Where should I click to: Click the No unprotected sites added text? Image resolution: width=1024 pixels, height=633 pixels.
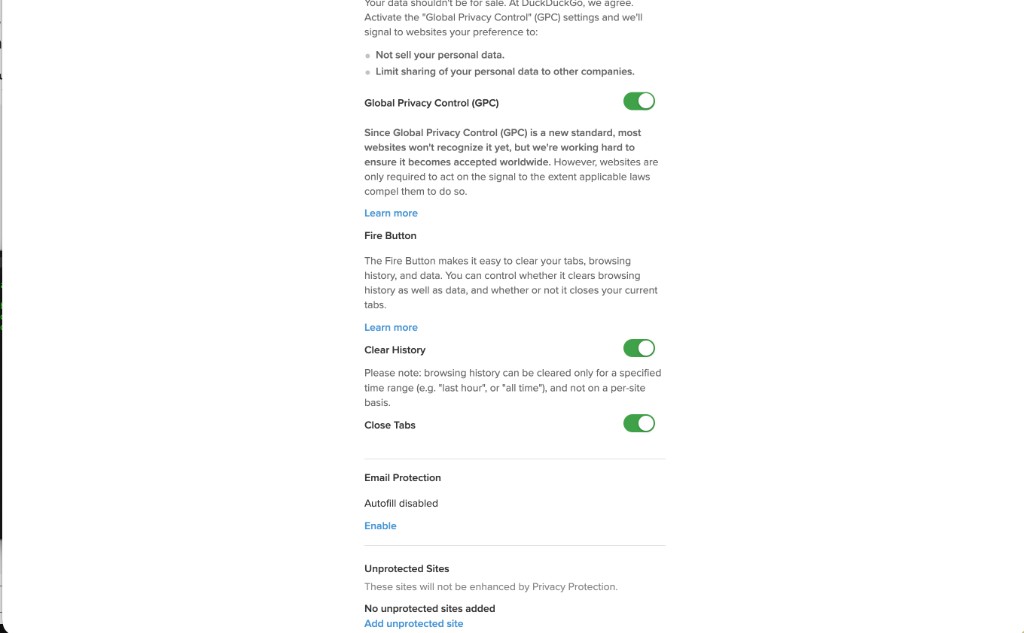pos(429,608)
